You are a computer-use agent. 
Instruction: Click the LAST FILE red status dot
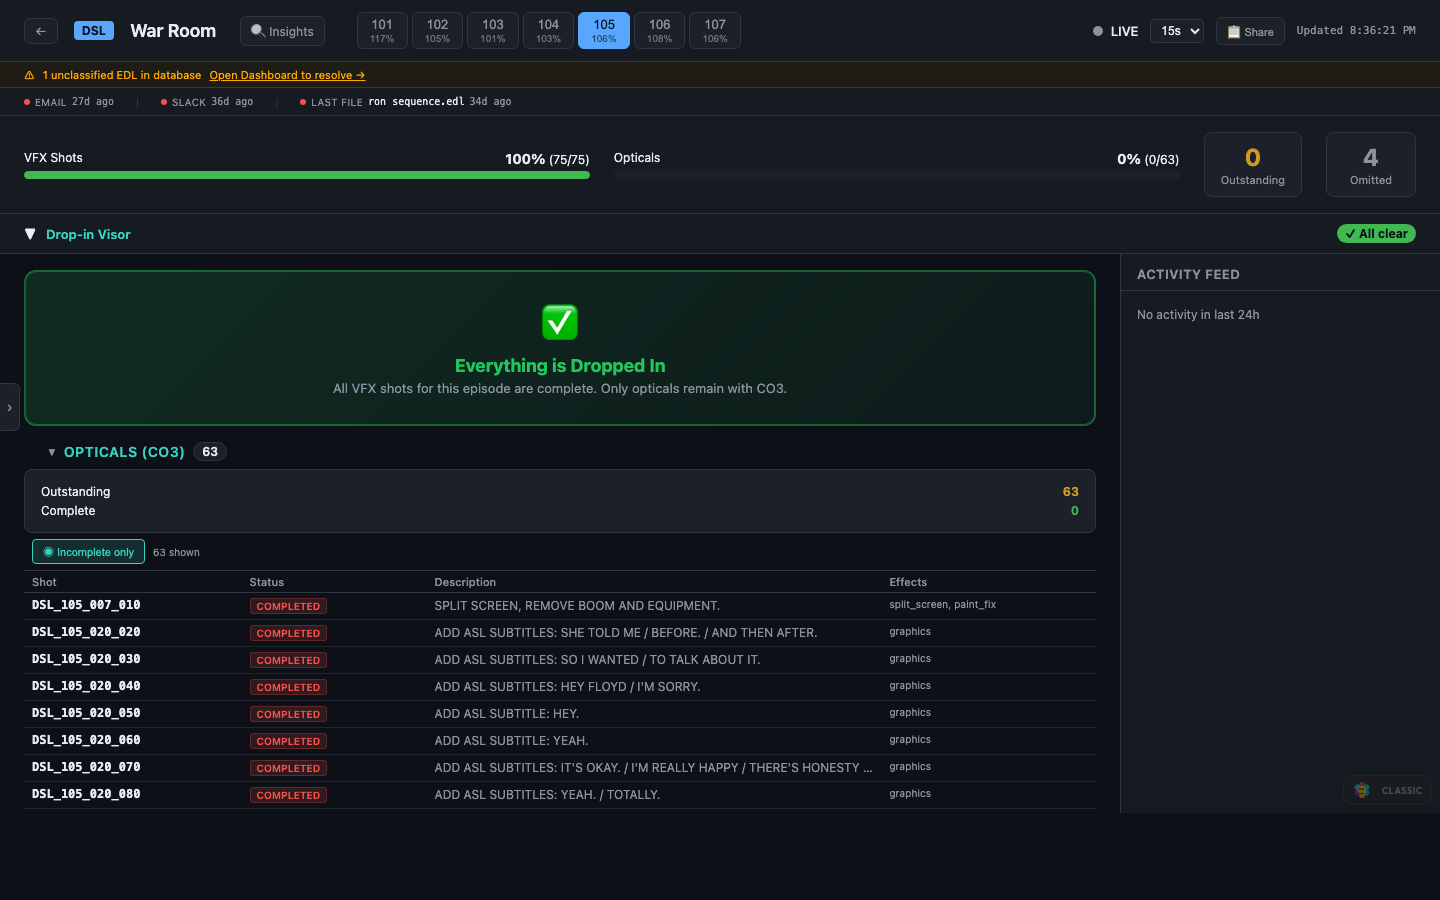(x=303, y=102)
